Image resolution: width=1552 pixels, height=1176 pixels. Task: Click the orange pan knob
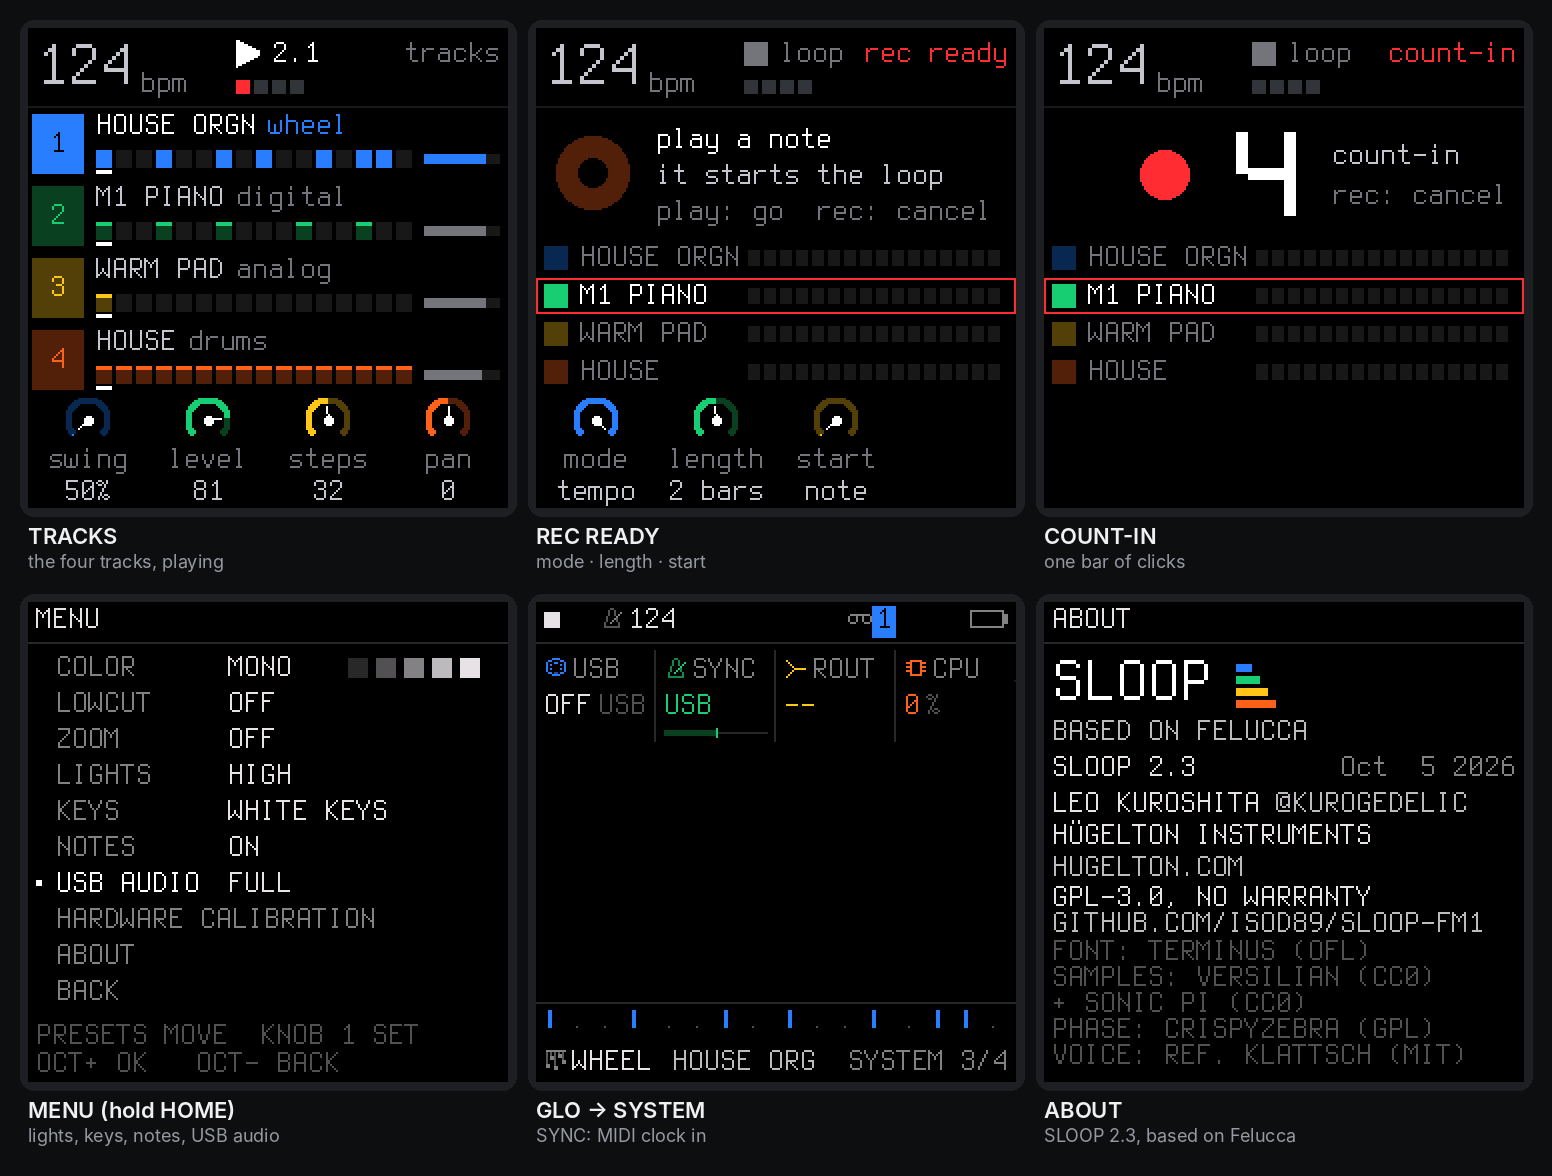click(x=448, y=419)
